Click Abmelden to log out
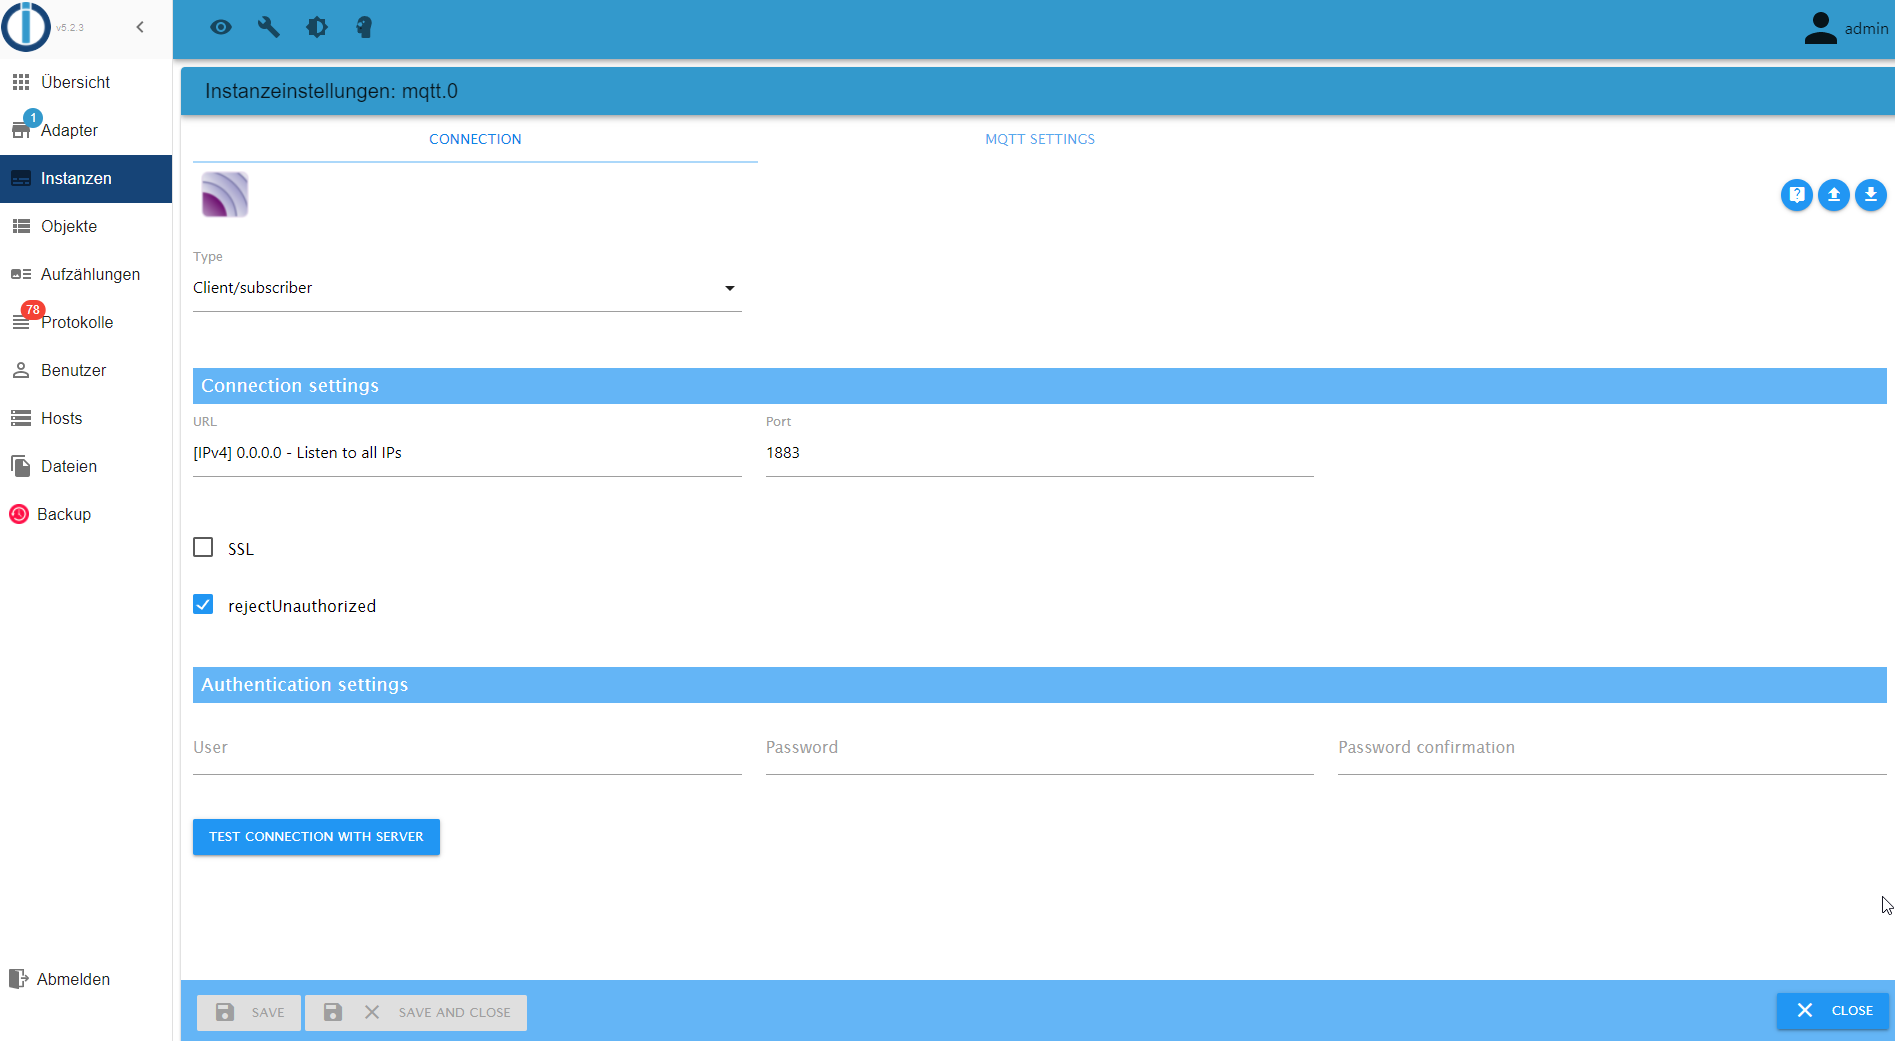This screenshot has width=1895, height=1041. coord(86,979)
